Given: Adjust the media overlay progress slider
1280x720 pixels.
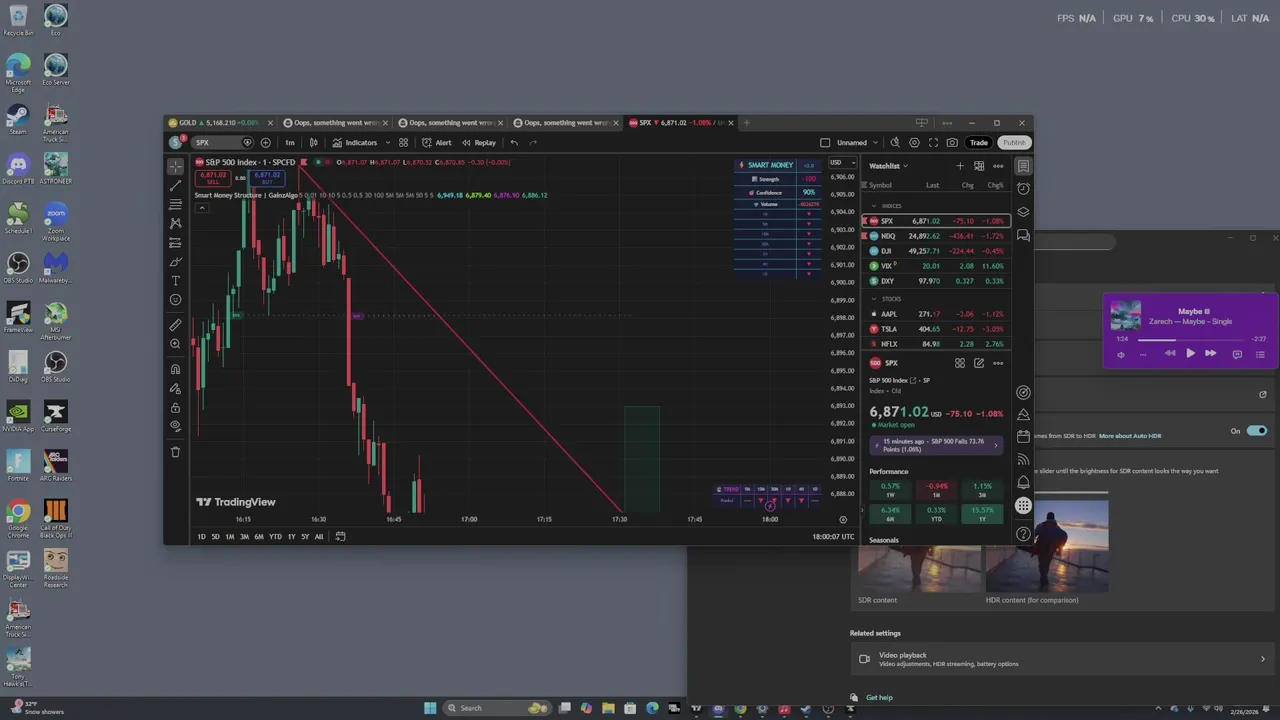Looking at the screenshot, I should 1190,340.
